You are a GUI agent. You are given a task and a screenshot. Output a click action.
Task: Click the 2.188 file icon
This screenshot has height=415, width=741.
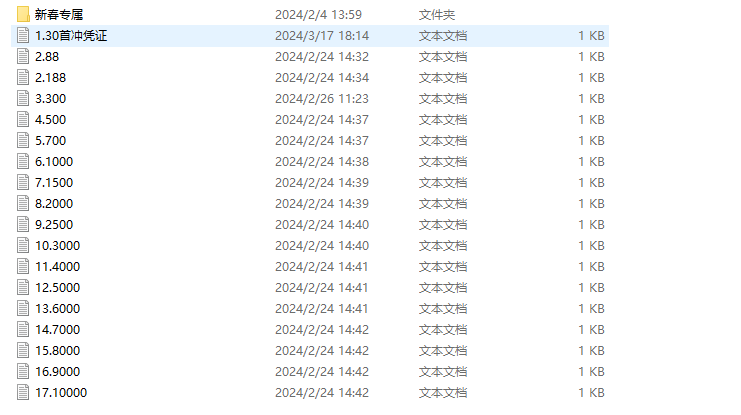pos(23,78)
